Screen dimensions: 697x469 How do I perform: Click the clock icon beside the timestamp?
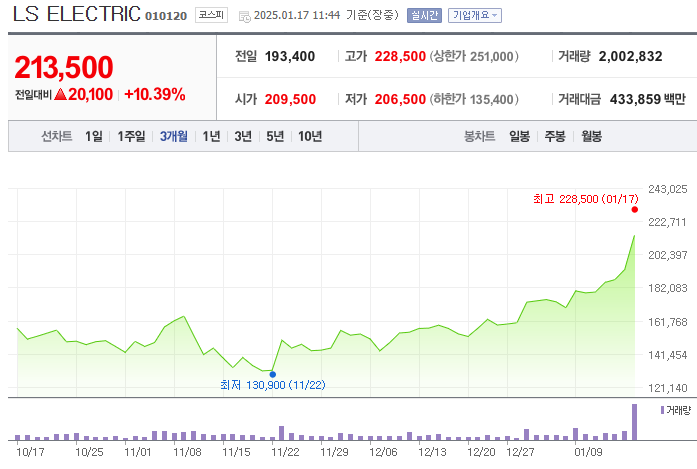tap(244, 16)
